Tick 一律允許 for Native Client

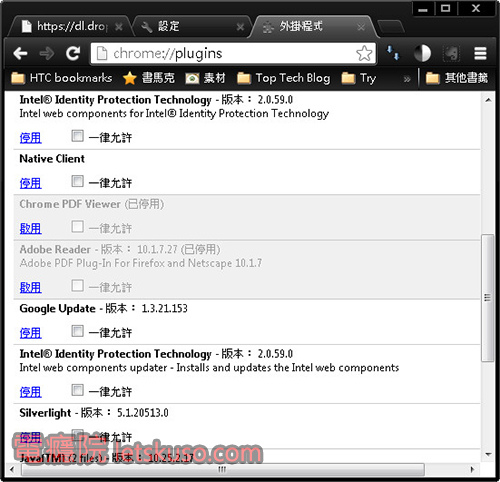point(77,181)
